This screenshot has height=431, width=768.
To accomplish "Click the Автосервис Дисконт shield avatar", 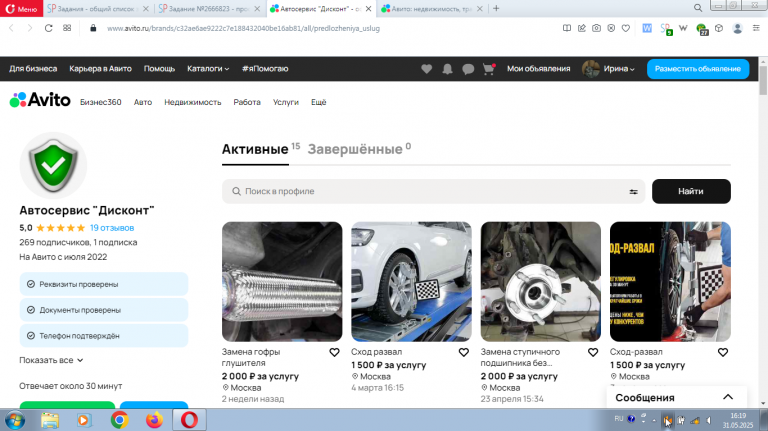I will 53,165.
